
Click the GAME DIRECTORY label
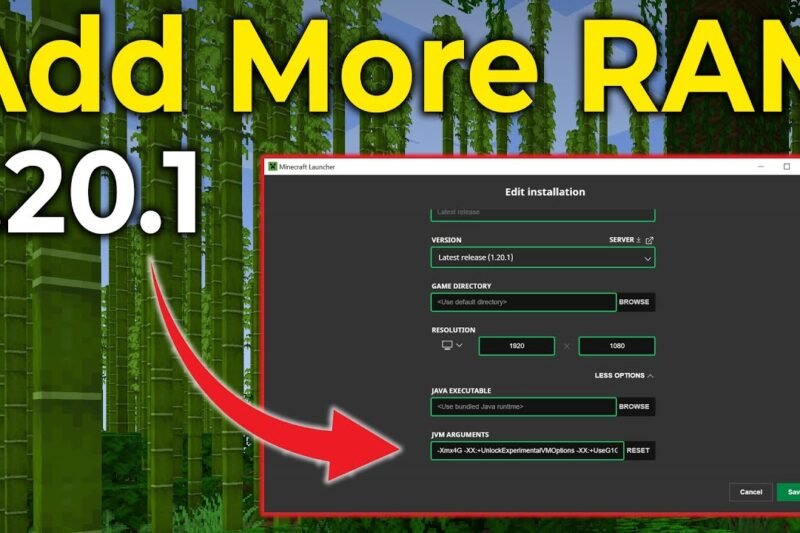(461, 286)
